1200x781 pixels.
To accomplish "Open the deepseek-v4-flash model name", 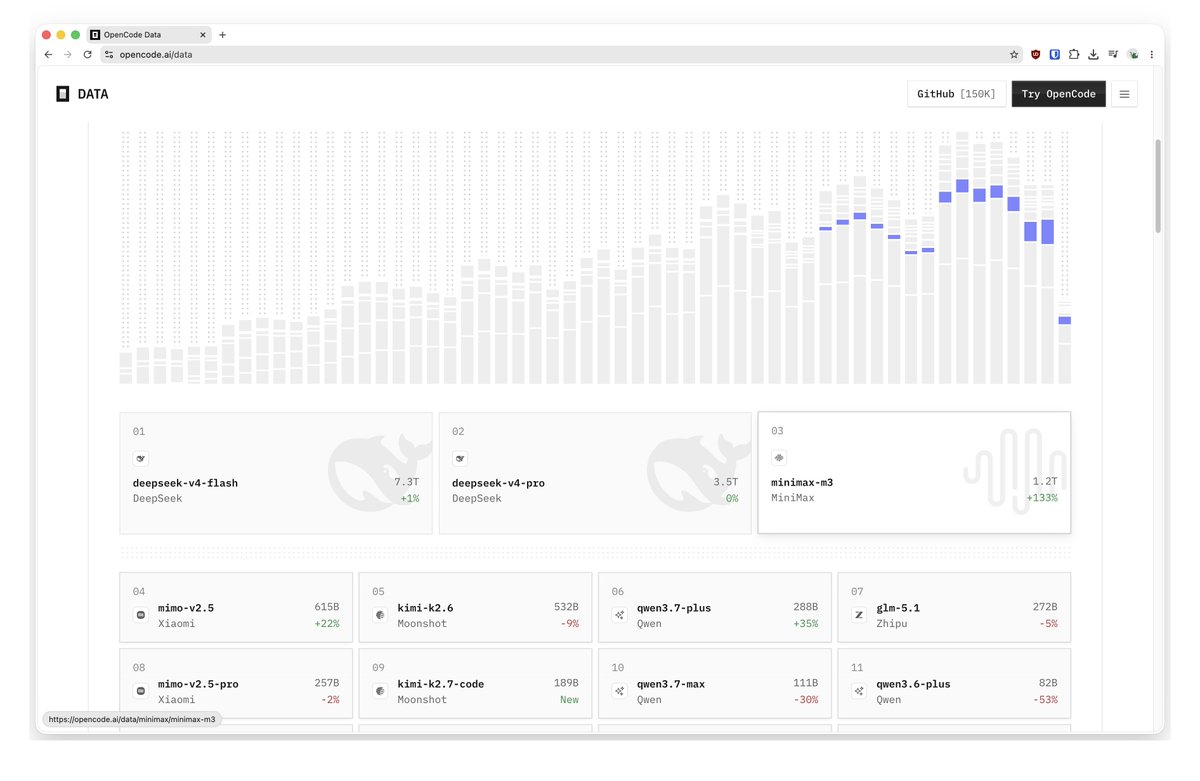I will pyautogui.click(x=185, y=483).
